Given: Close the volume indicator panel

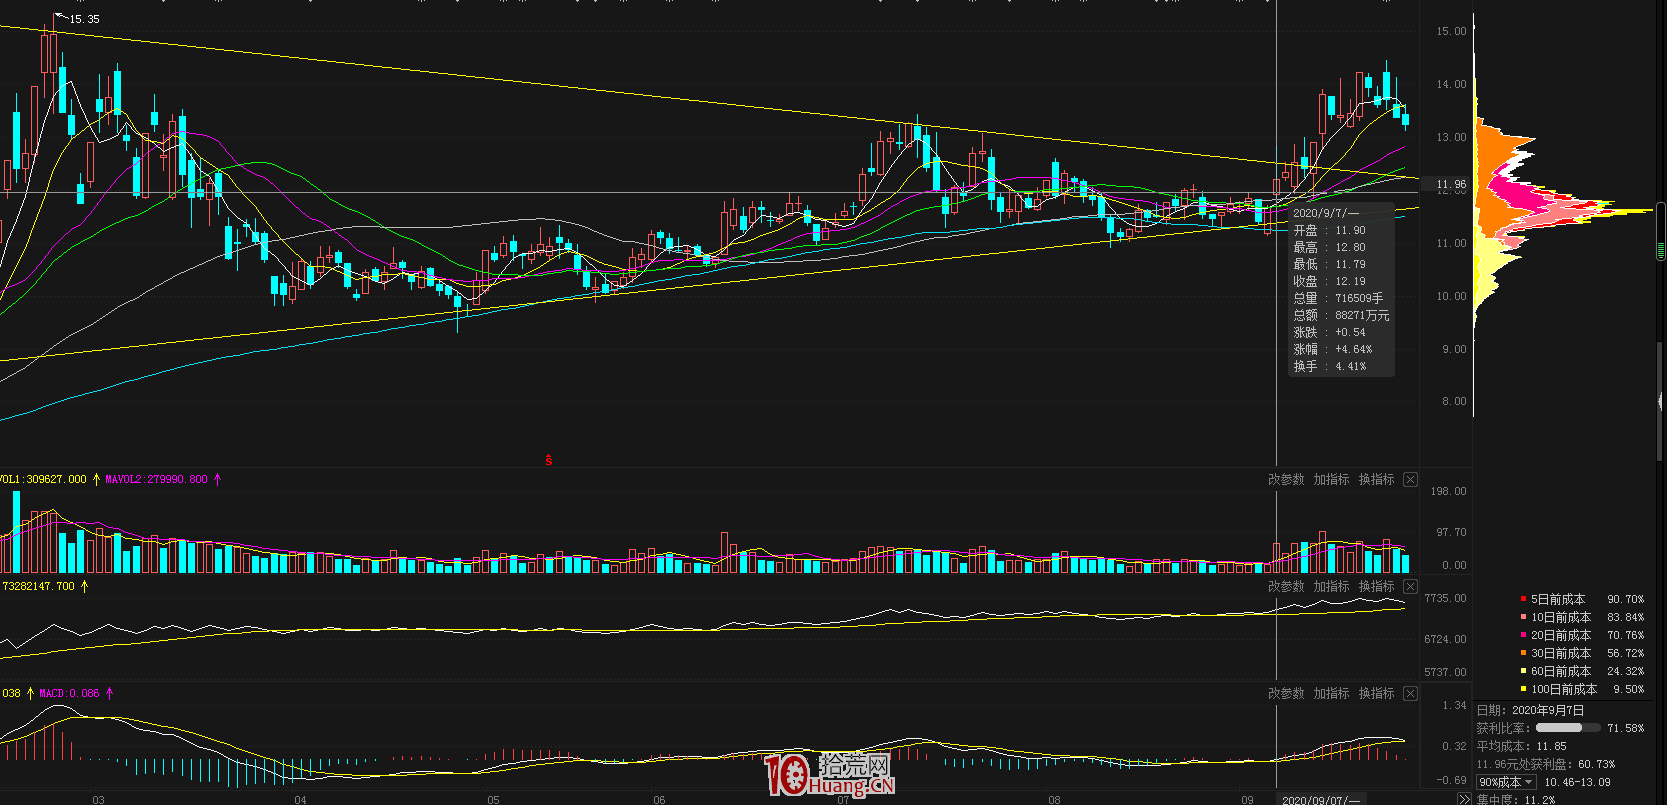Looking at the screenshot, I should (1410, 480).
